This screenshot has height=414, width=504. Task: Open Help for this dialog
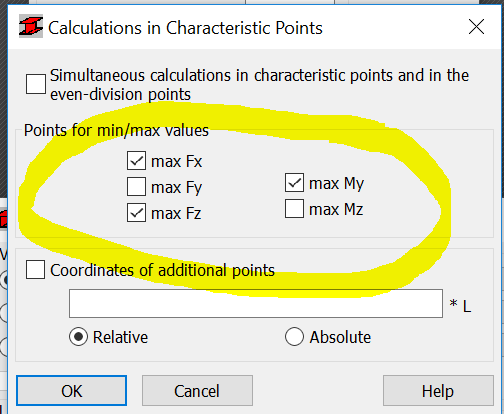pyautogui.click(x=438, y=391)
